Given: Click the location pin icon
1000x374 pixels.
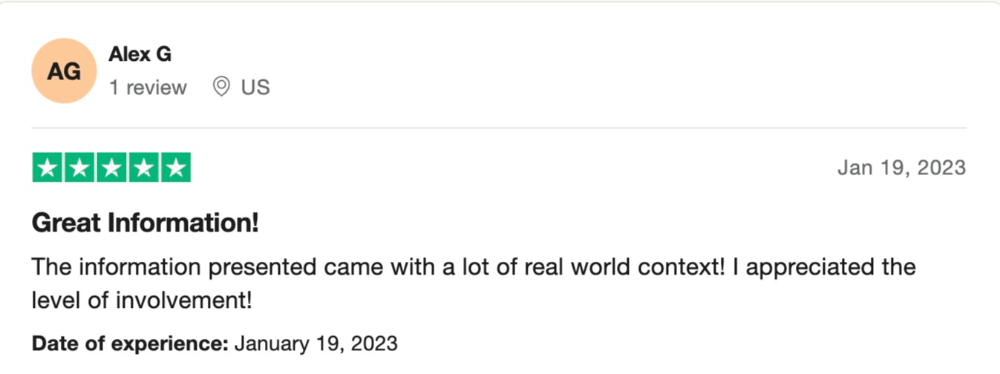Looking at the screenshot, I should point(221,87).
